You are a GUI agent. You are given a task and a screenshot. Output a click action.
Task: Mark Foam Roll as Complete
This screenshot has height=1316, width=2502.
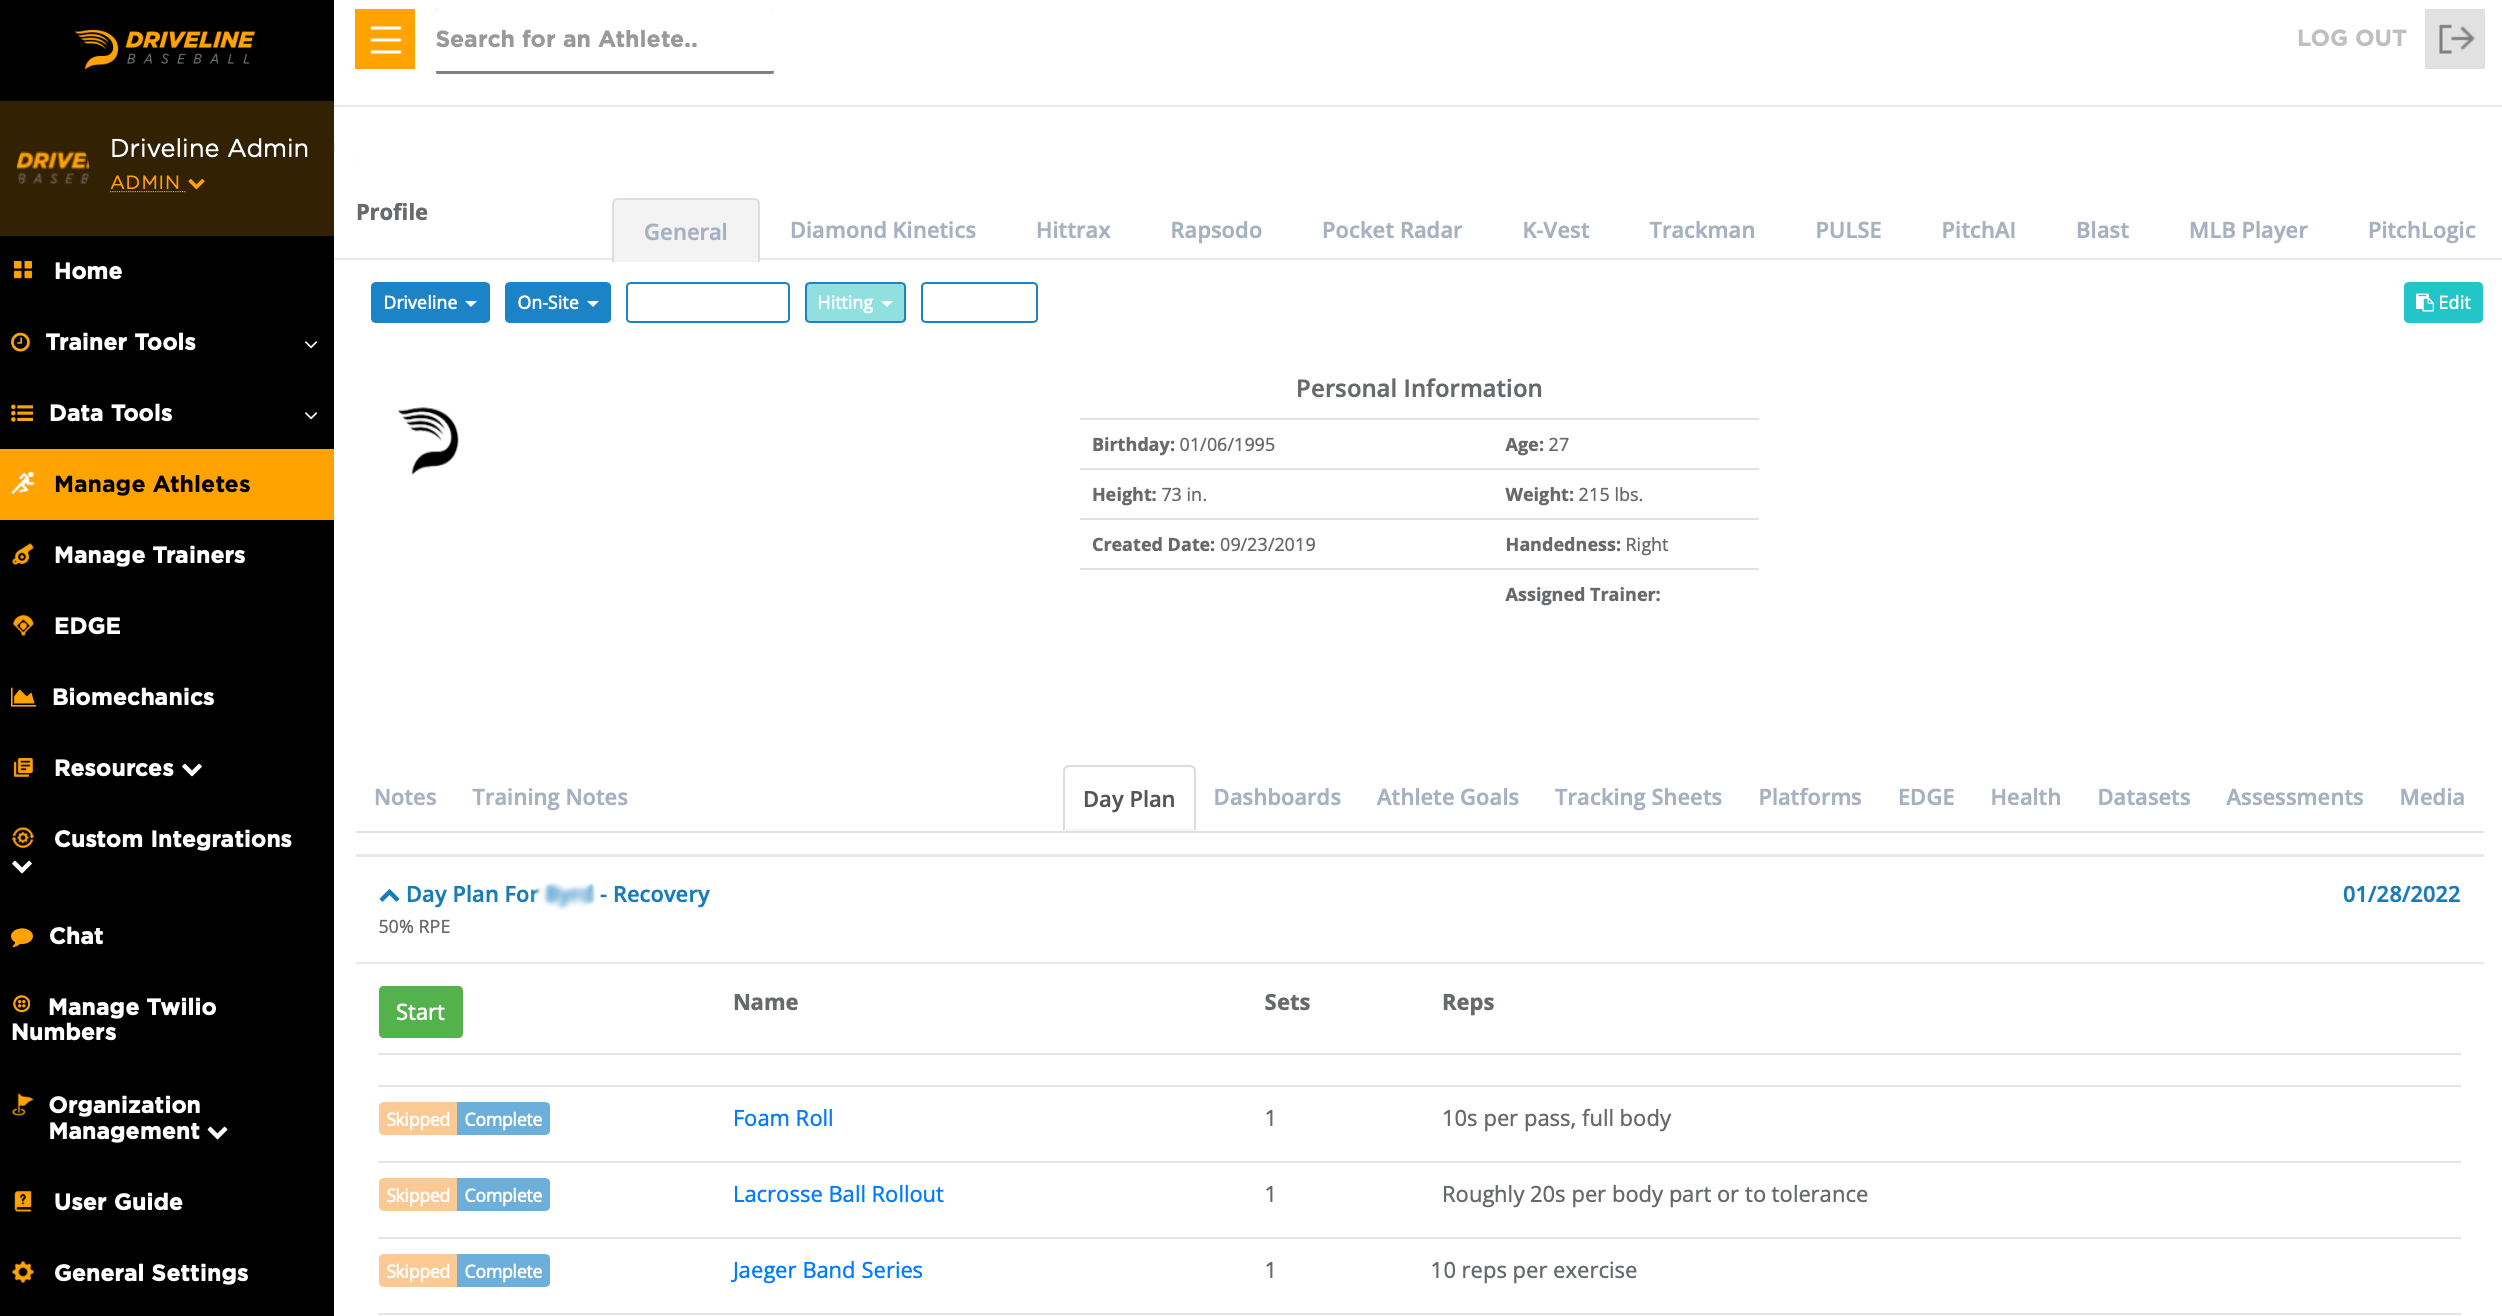pos(503,1119)
